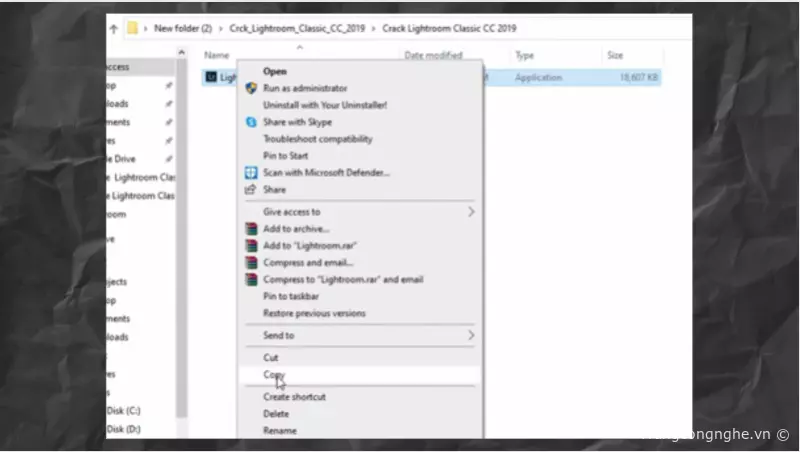Click the Lightroom application file icon
The image size is (800, 452).
211,77
